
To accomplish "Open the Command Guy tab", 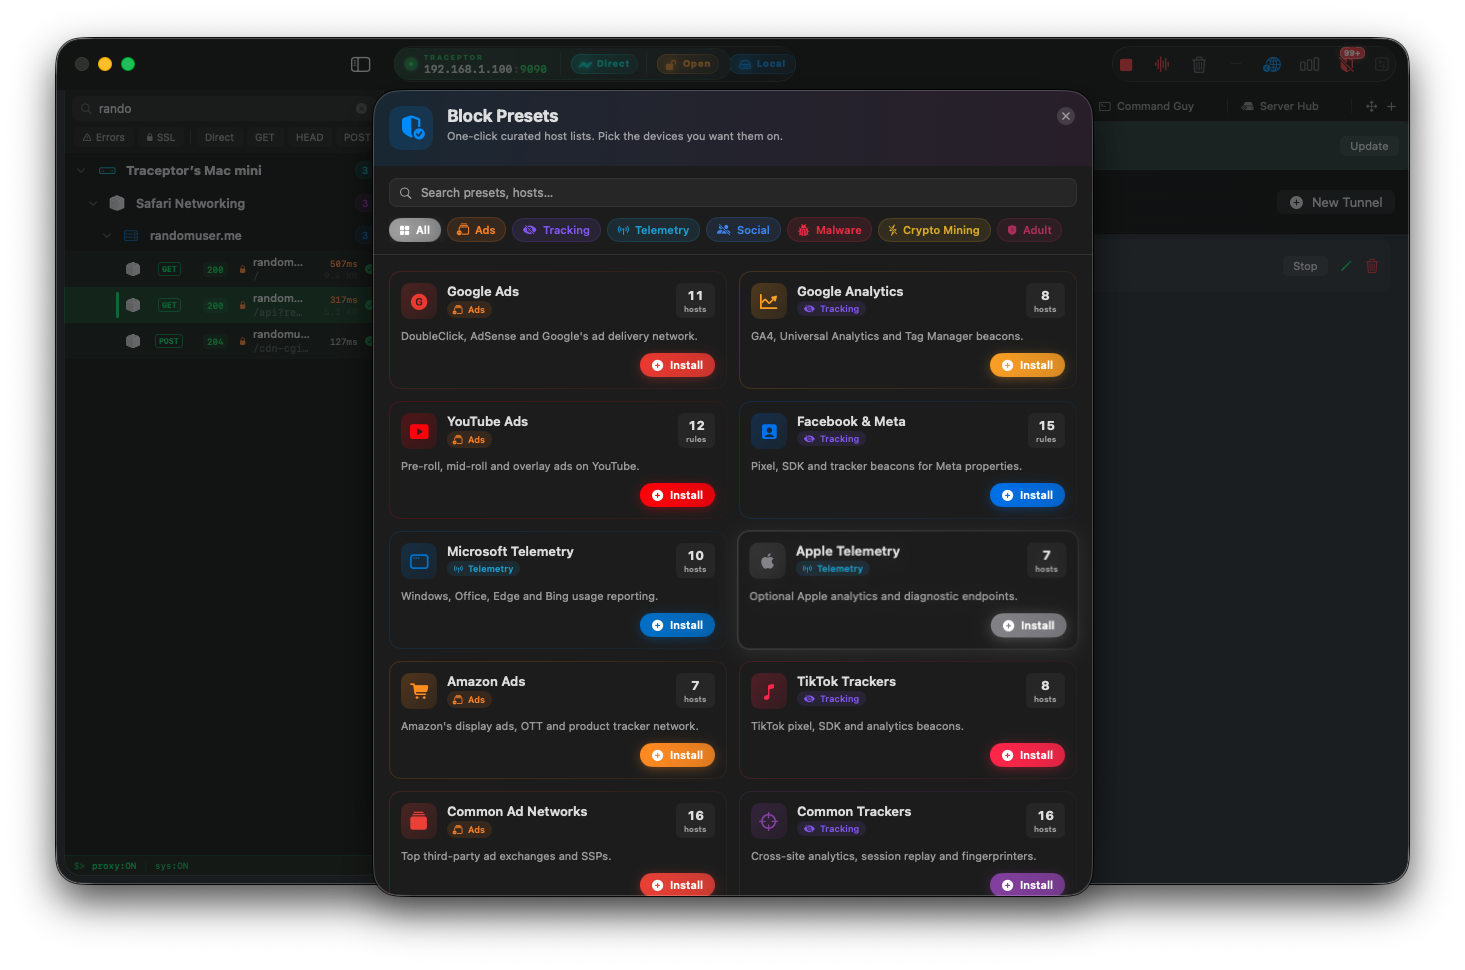I will (1147, 106).
